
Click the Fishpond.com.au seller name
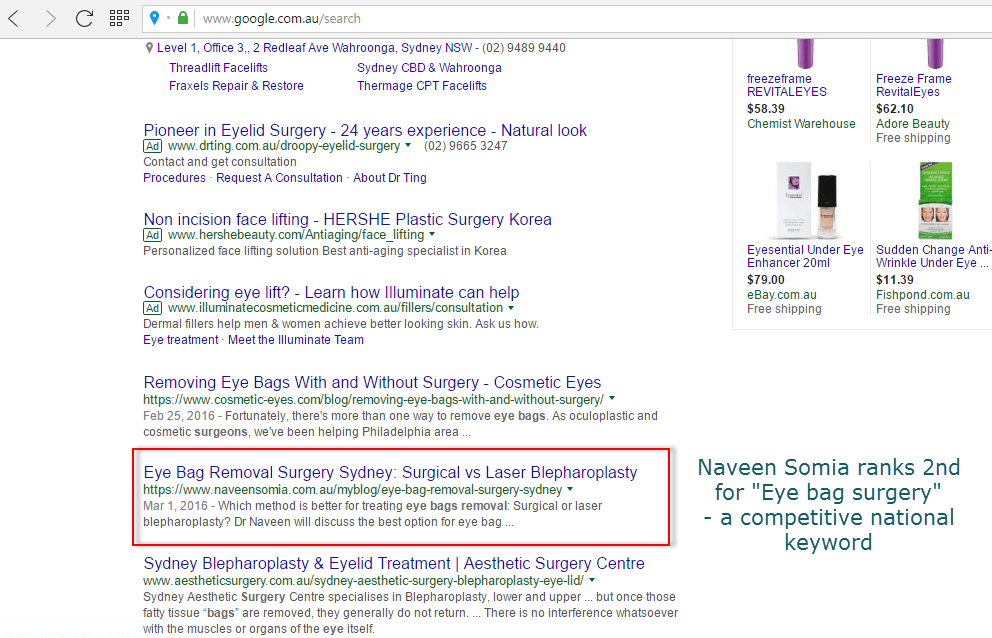922,295
